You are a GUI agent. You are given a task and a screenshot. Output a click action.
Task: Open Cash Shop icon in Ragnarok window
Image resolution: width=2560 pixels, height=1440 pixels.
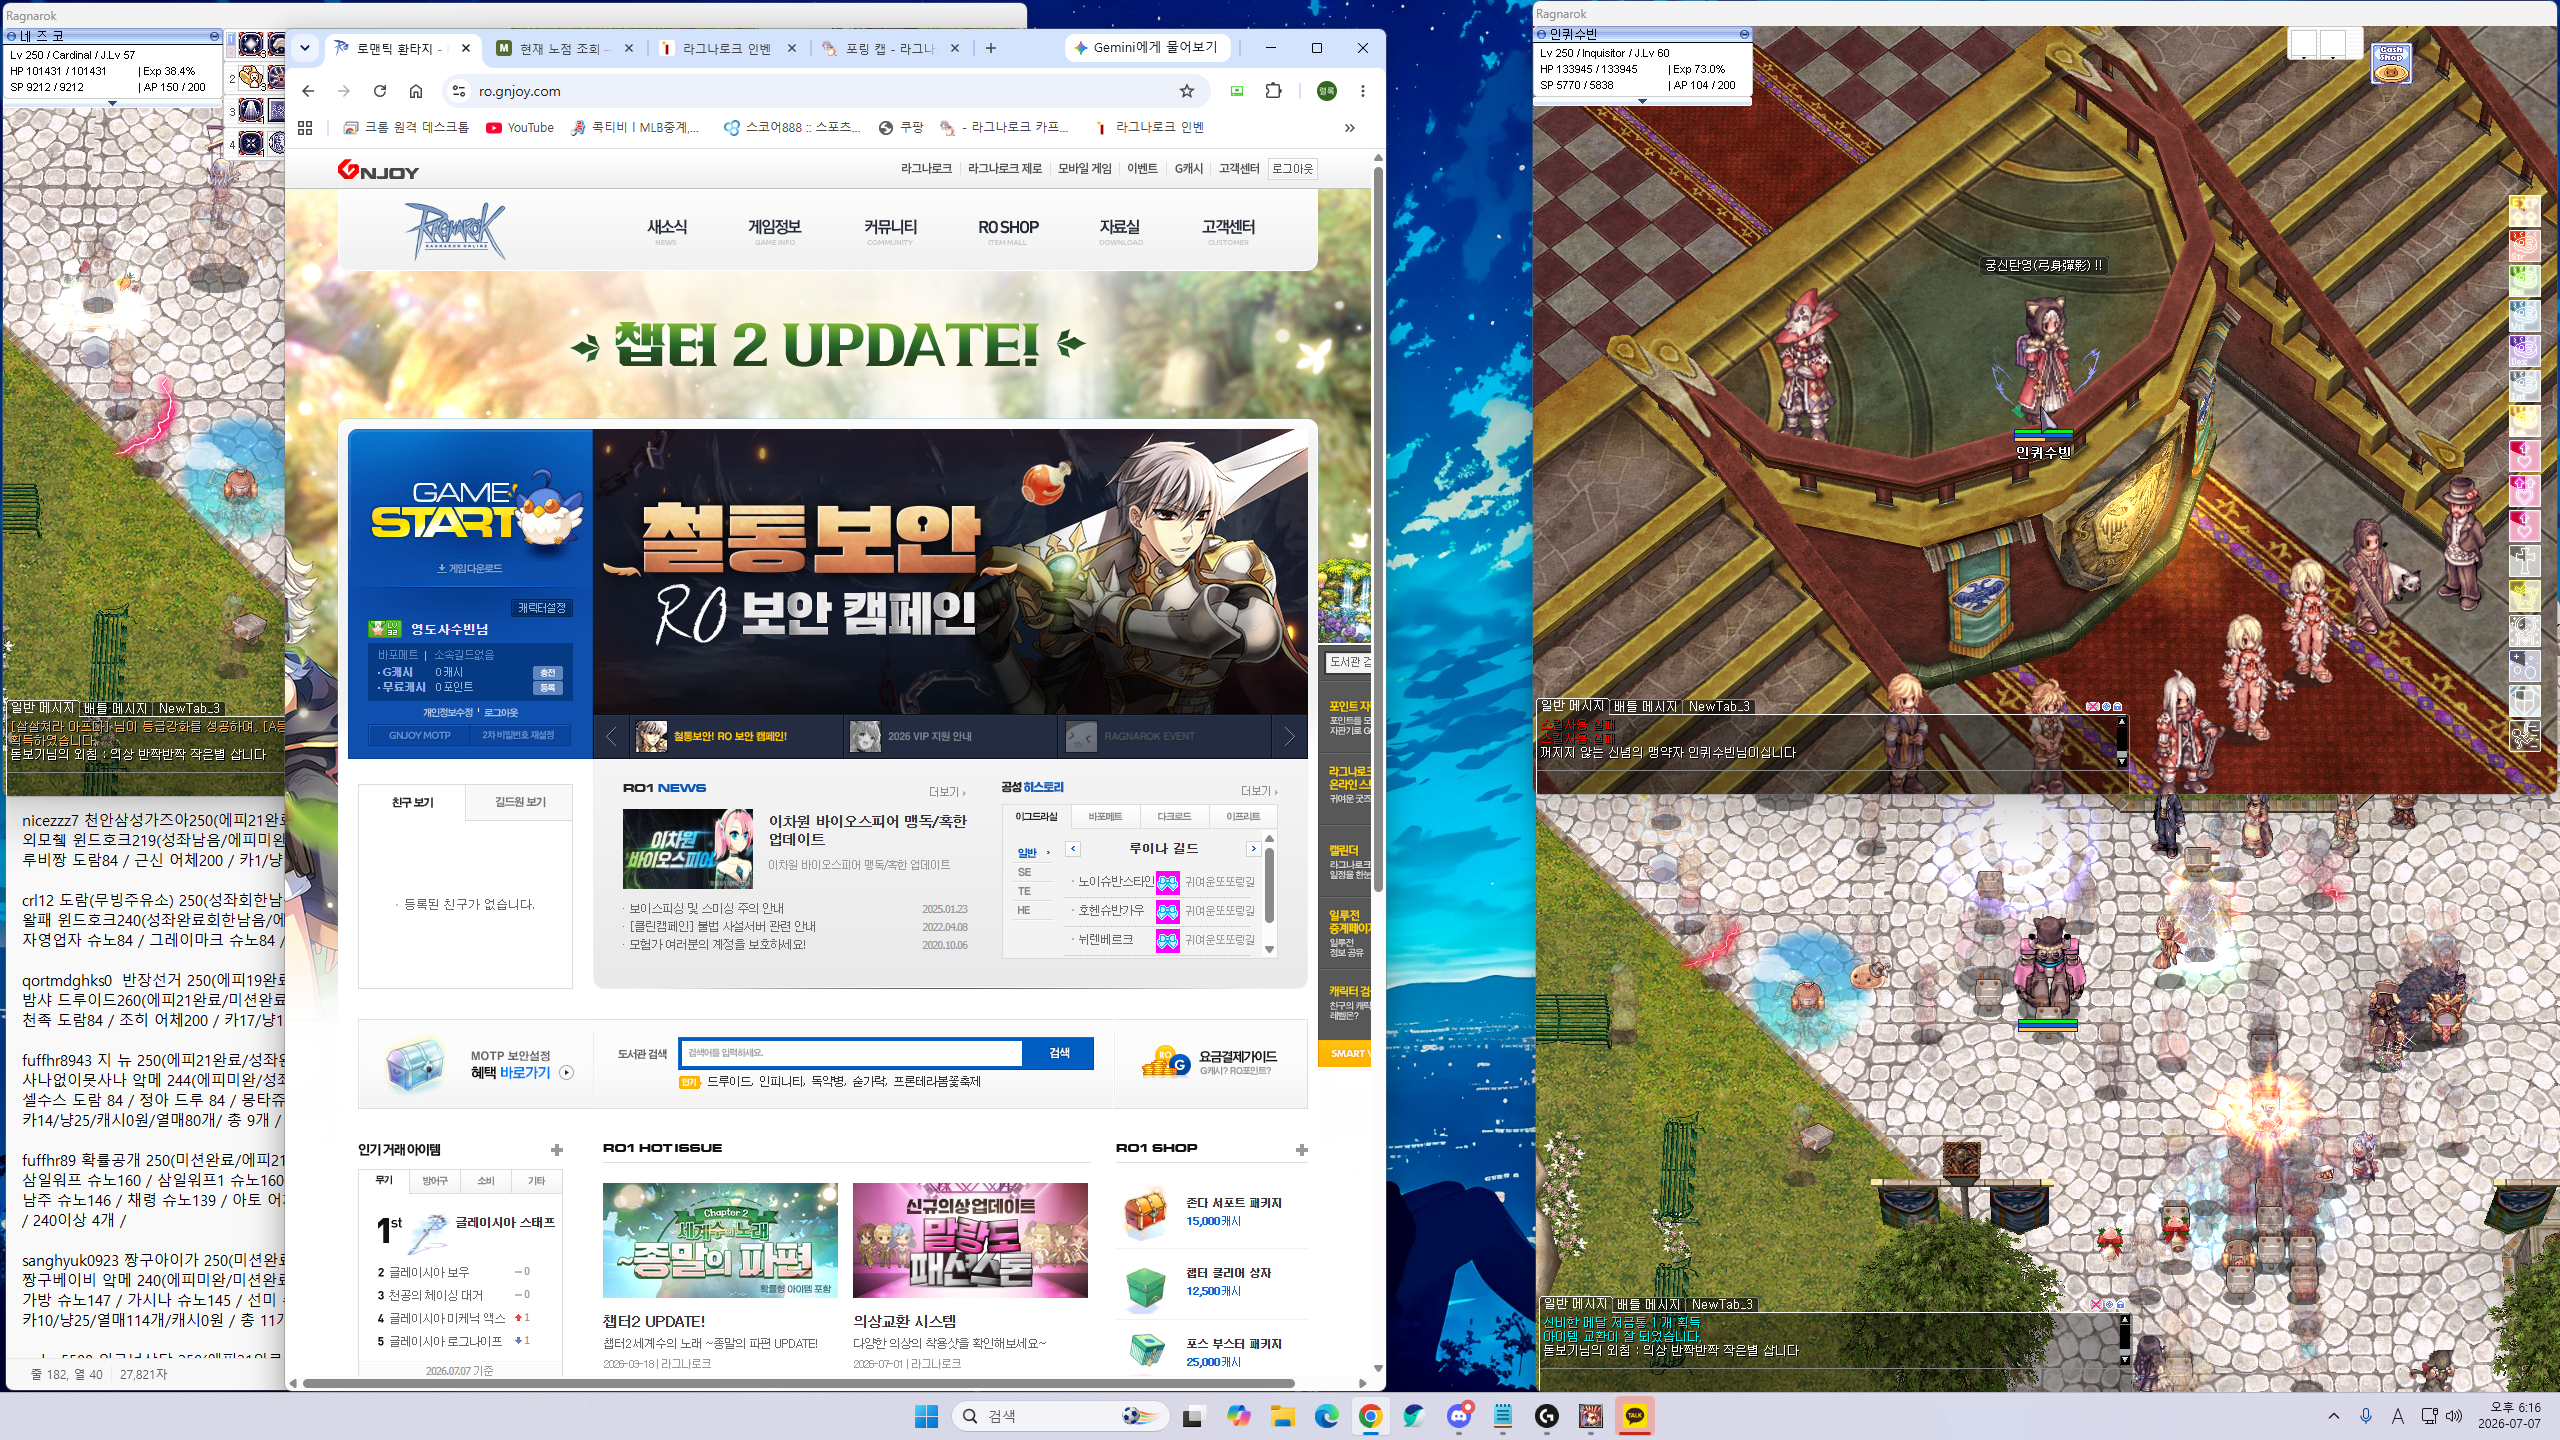pyautogui.click(x=2391, y=63)
